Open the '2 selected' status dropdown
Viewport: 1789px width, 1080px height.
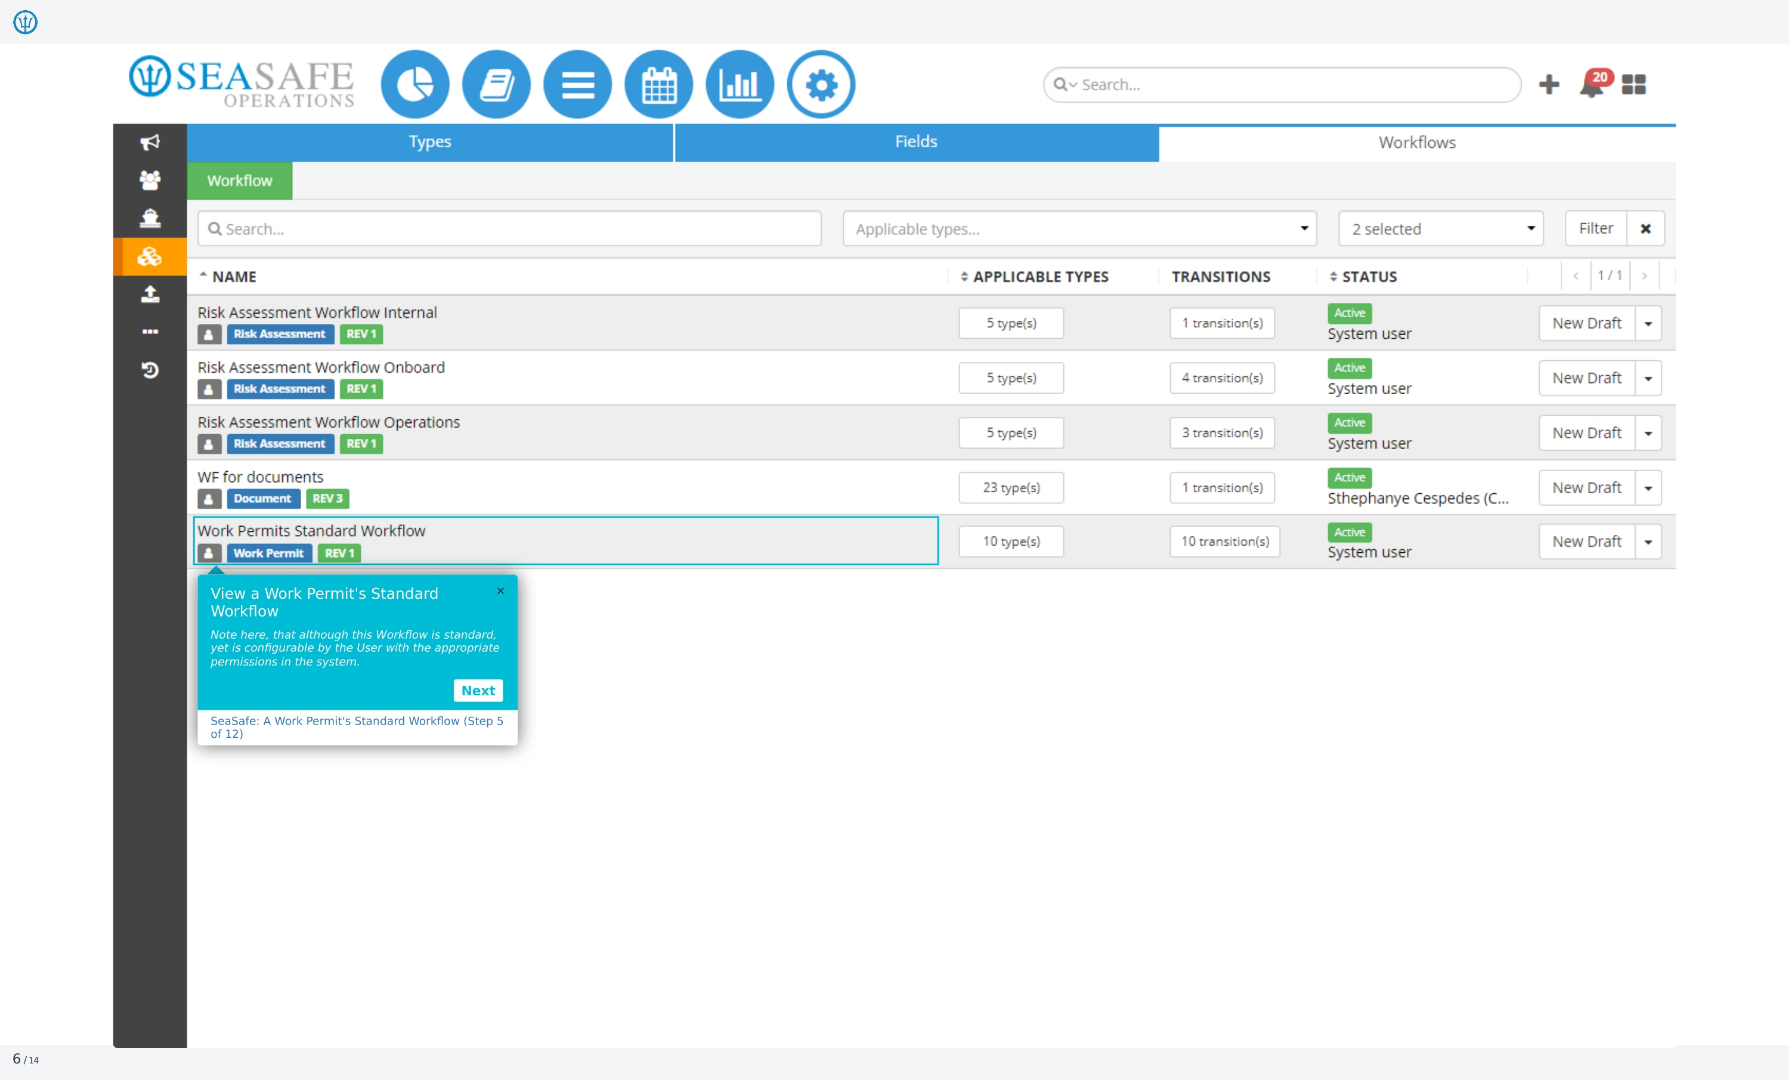[1441, 229]
